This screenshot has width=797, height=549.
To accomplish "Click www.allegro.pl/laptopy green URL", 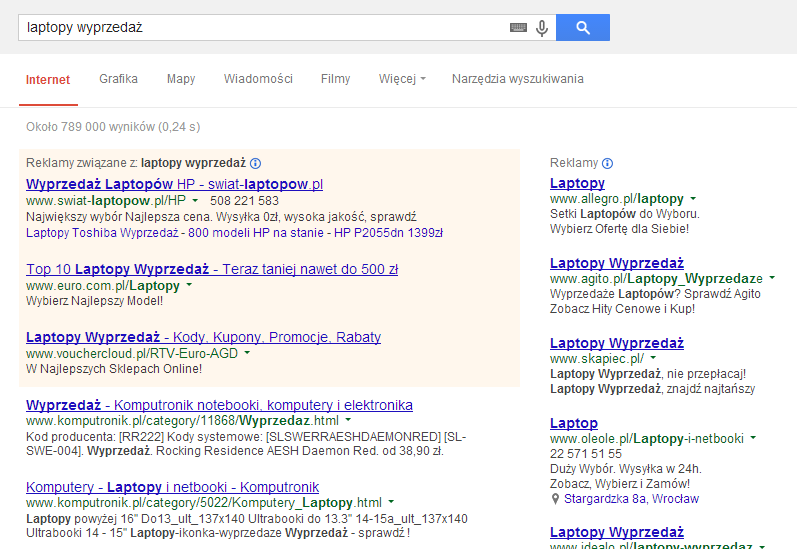I will (617, 199).
